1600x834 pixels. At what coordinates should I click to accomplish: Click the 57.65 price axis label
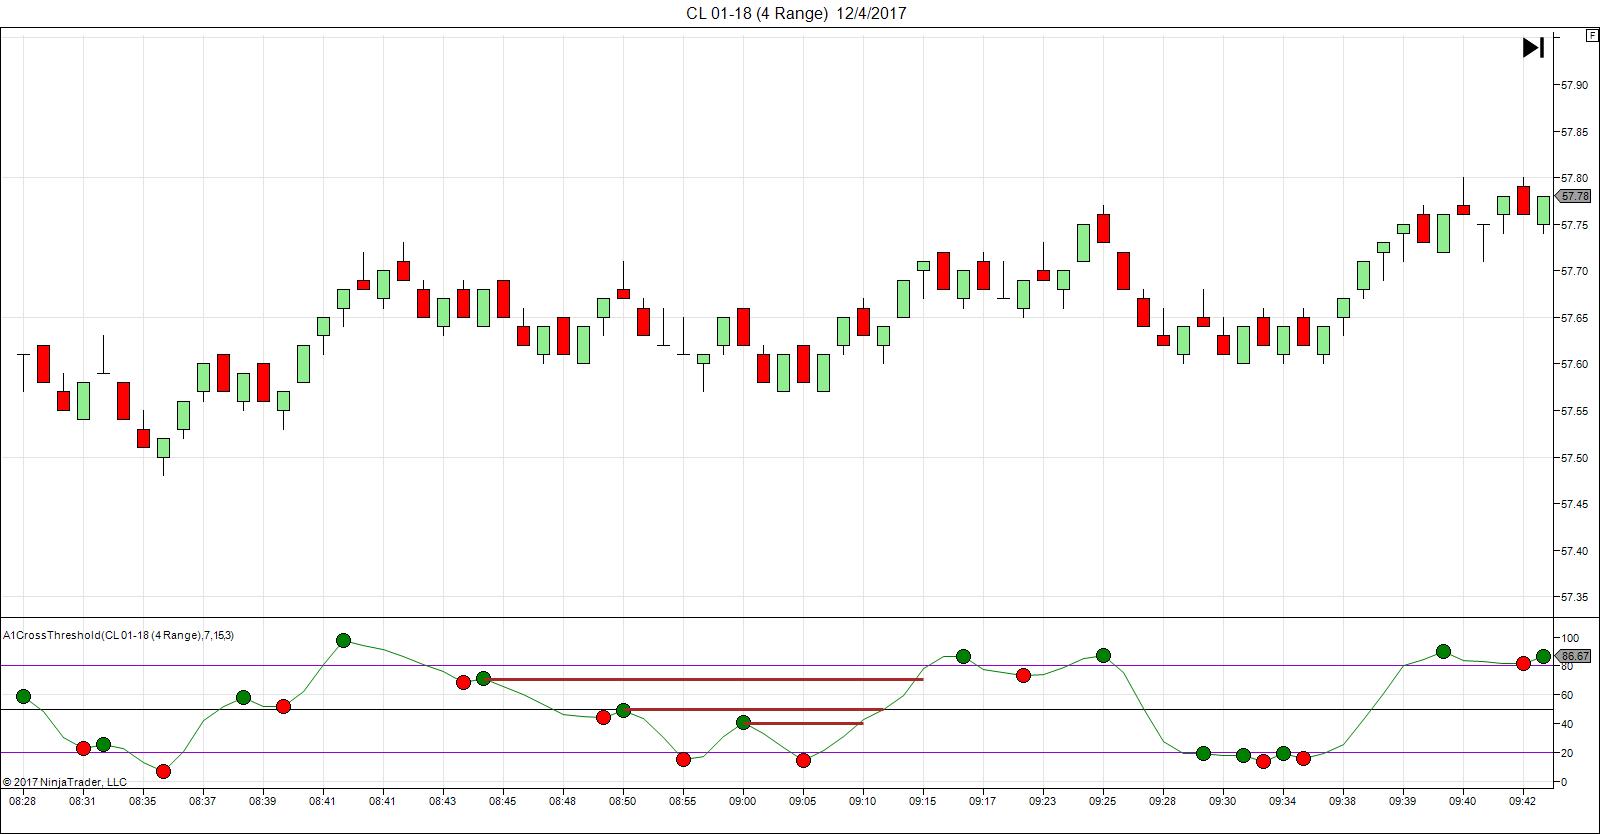tap(1574, 318)
